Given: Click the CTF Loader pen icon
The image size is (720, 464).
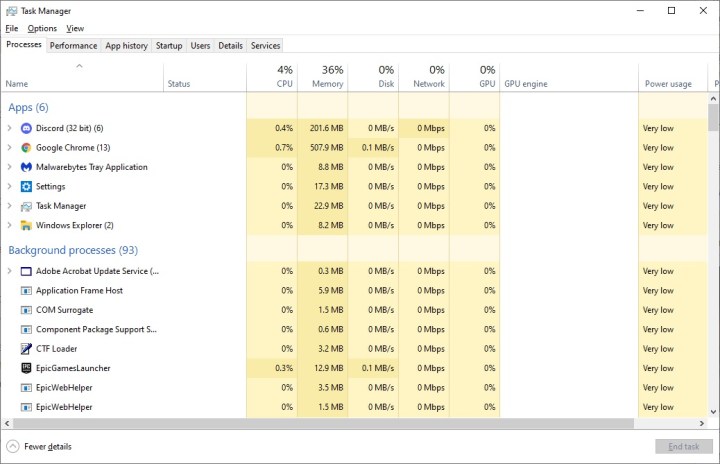Looking at the screenshot, I should (x=26, y=349).
